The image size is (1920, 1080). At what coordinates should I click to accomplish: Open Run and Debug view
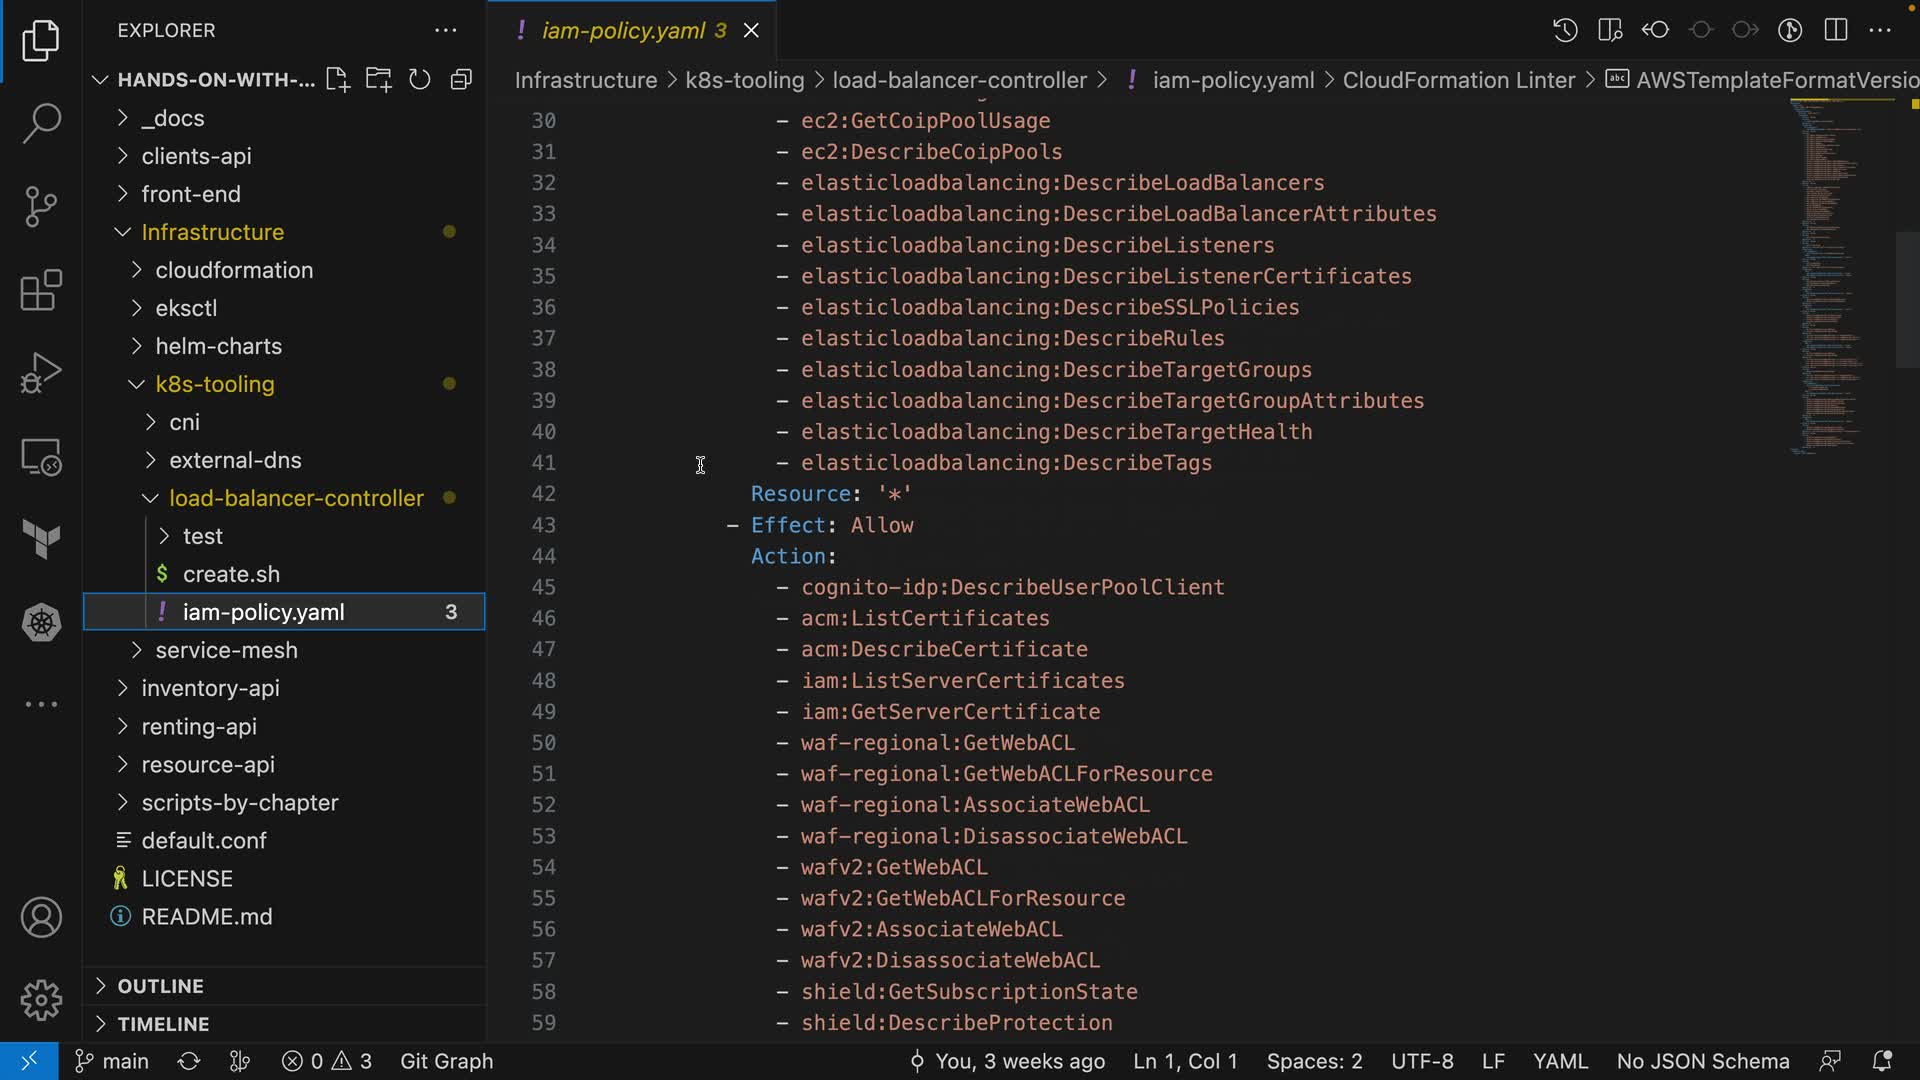click(41, 373)
